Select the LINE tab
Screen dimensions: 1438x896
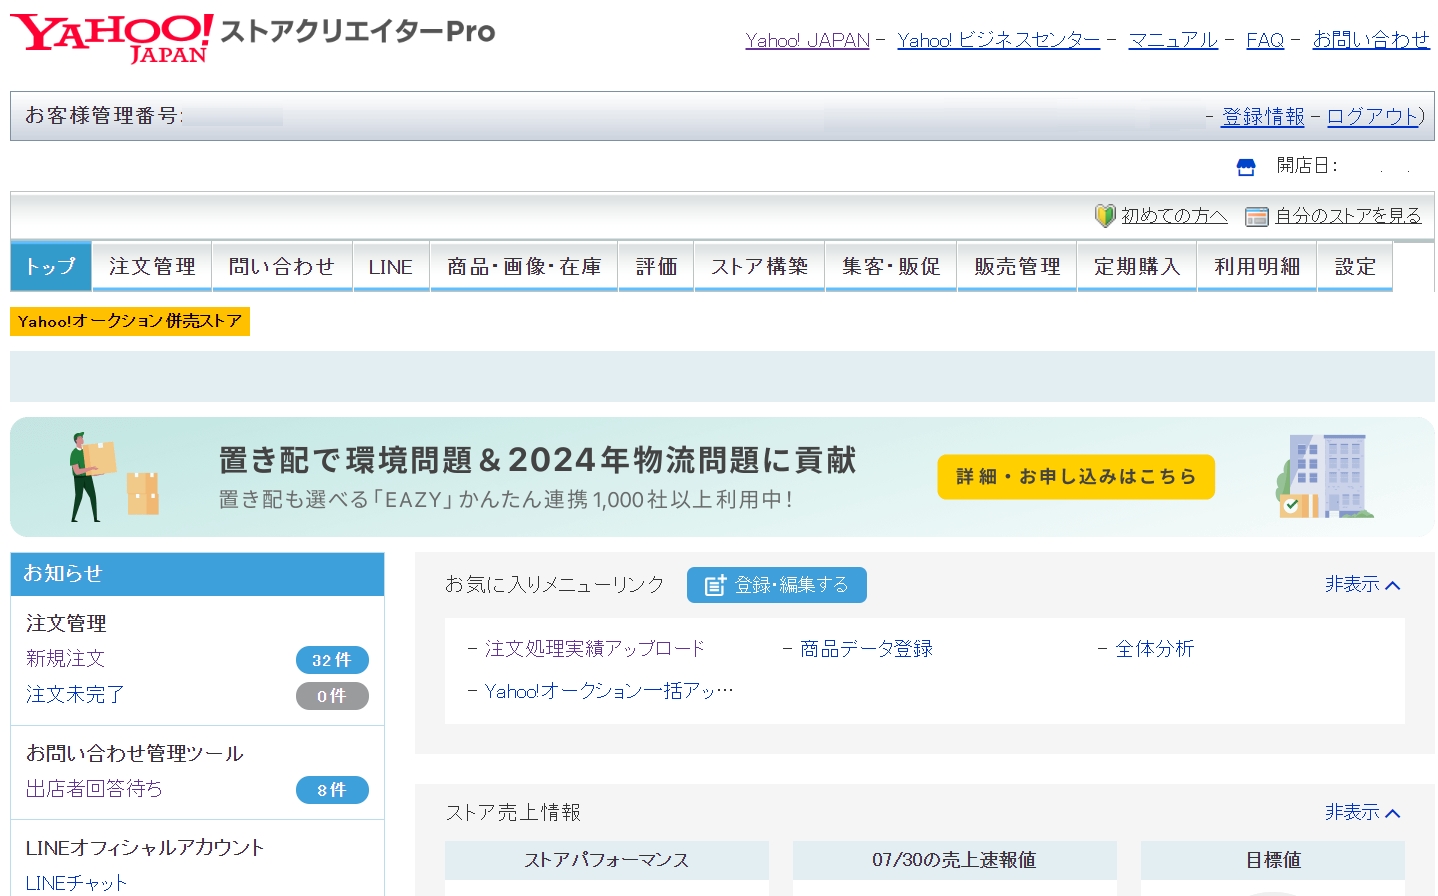tap(390, 266)
